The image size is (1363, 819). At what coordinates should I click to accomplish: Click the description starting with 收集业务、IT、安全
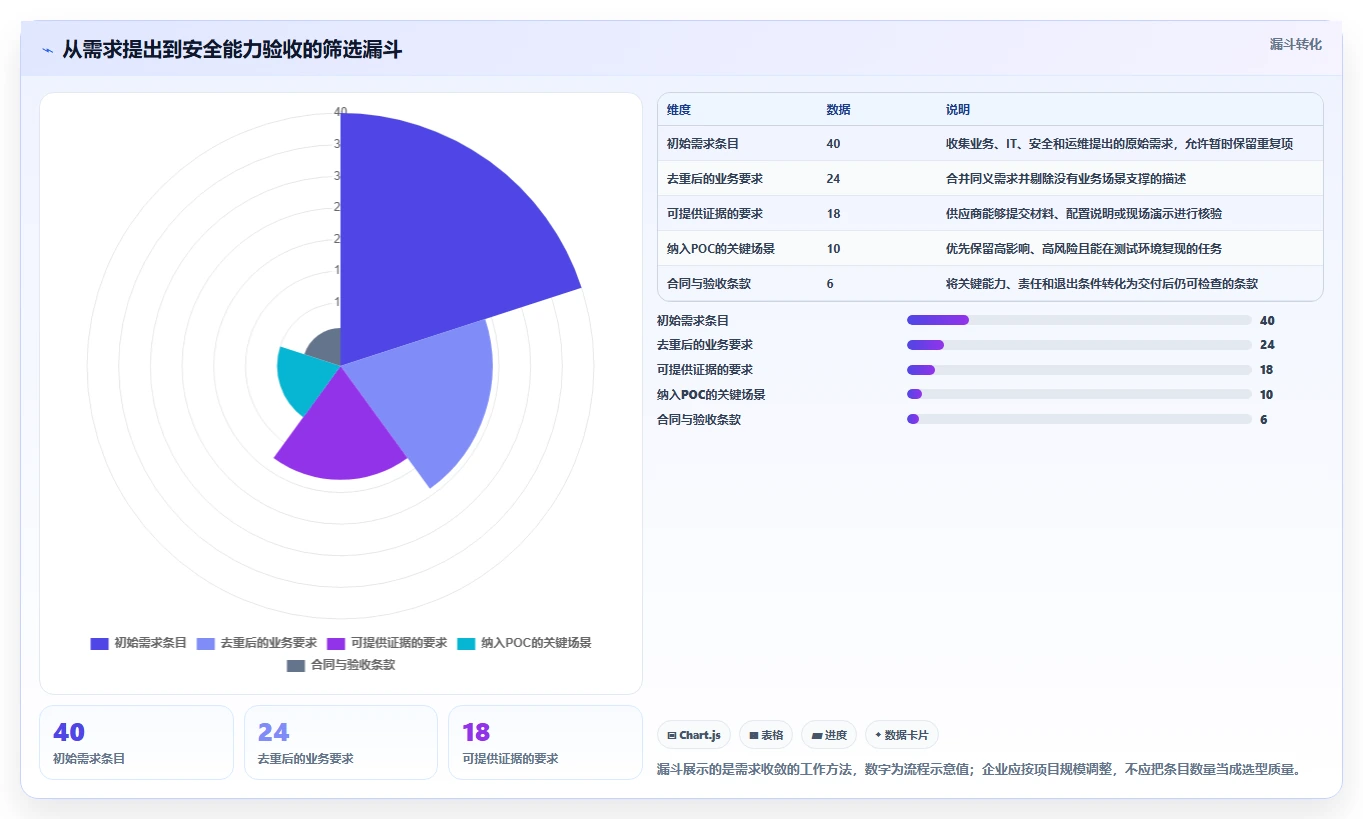(x=1119, y=144)
